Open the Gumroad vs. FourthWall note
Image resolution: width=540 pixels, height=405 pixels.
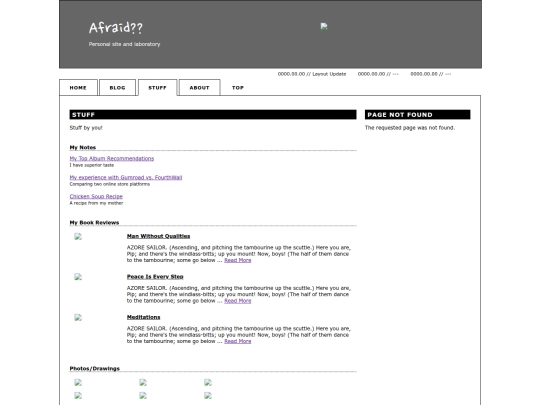(x=126, y=177)
